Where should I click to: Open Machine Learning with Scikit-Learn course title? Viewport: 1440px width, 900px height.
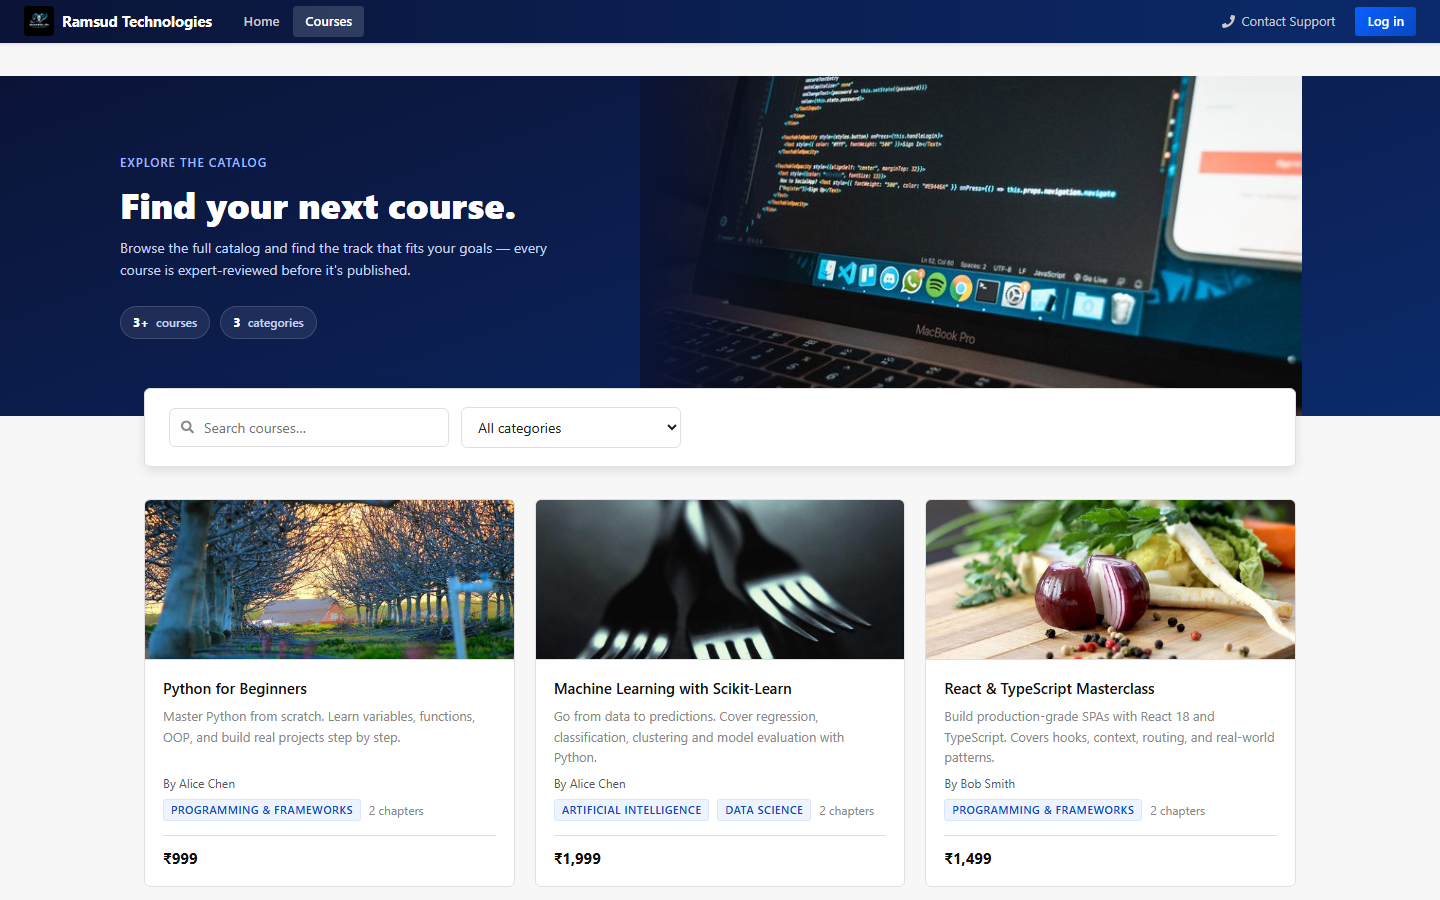click(673, 689)
